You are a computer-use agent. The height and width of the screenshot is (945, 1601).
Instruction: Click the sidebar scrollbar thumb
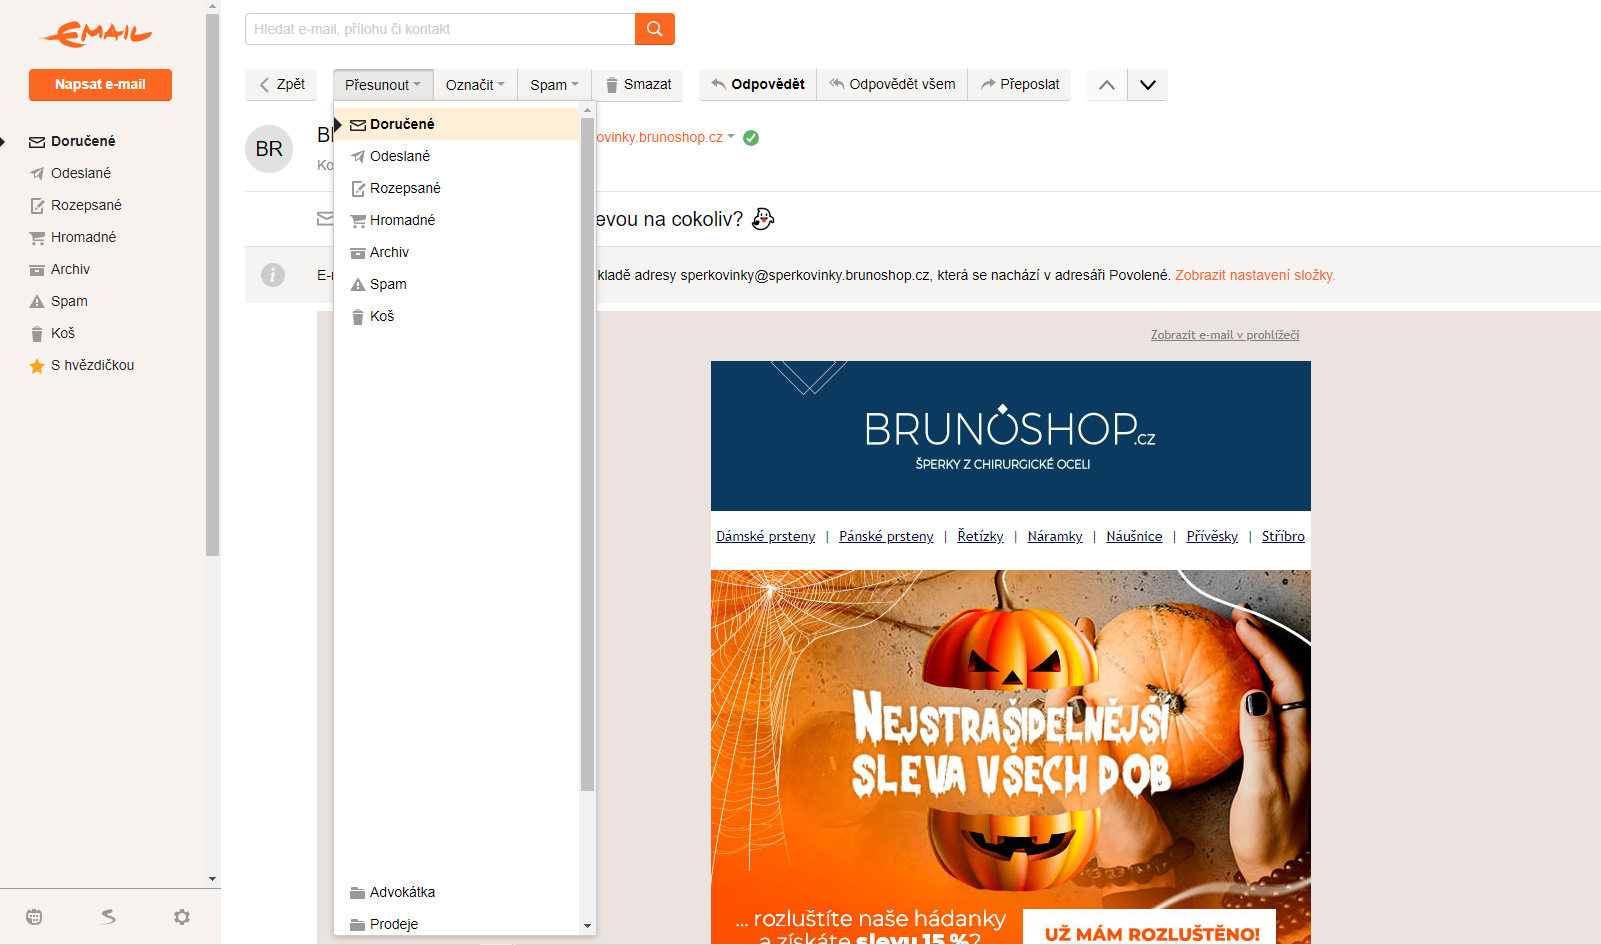coord(212,285)
